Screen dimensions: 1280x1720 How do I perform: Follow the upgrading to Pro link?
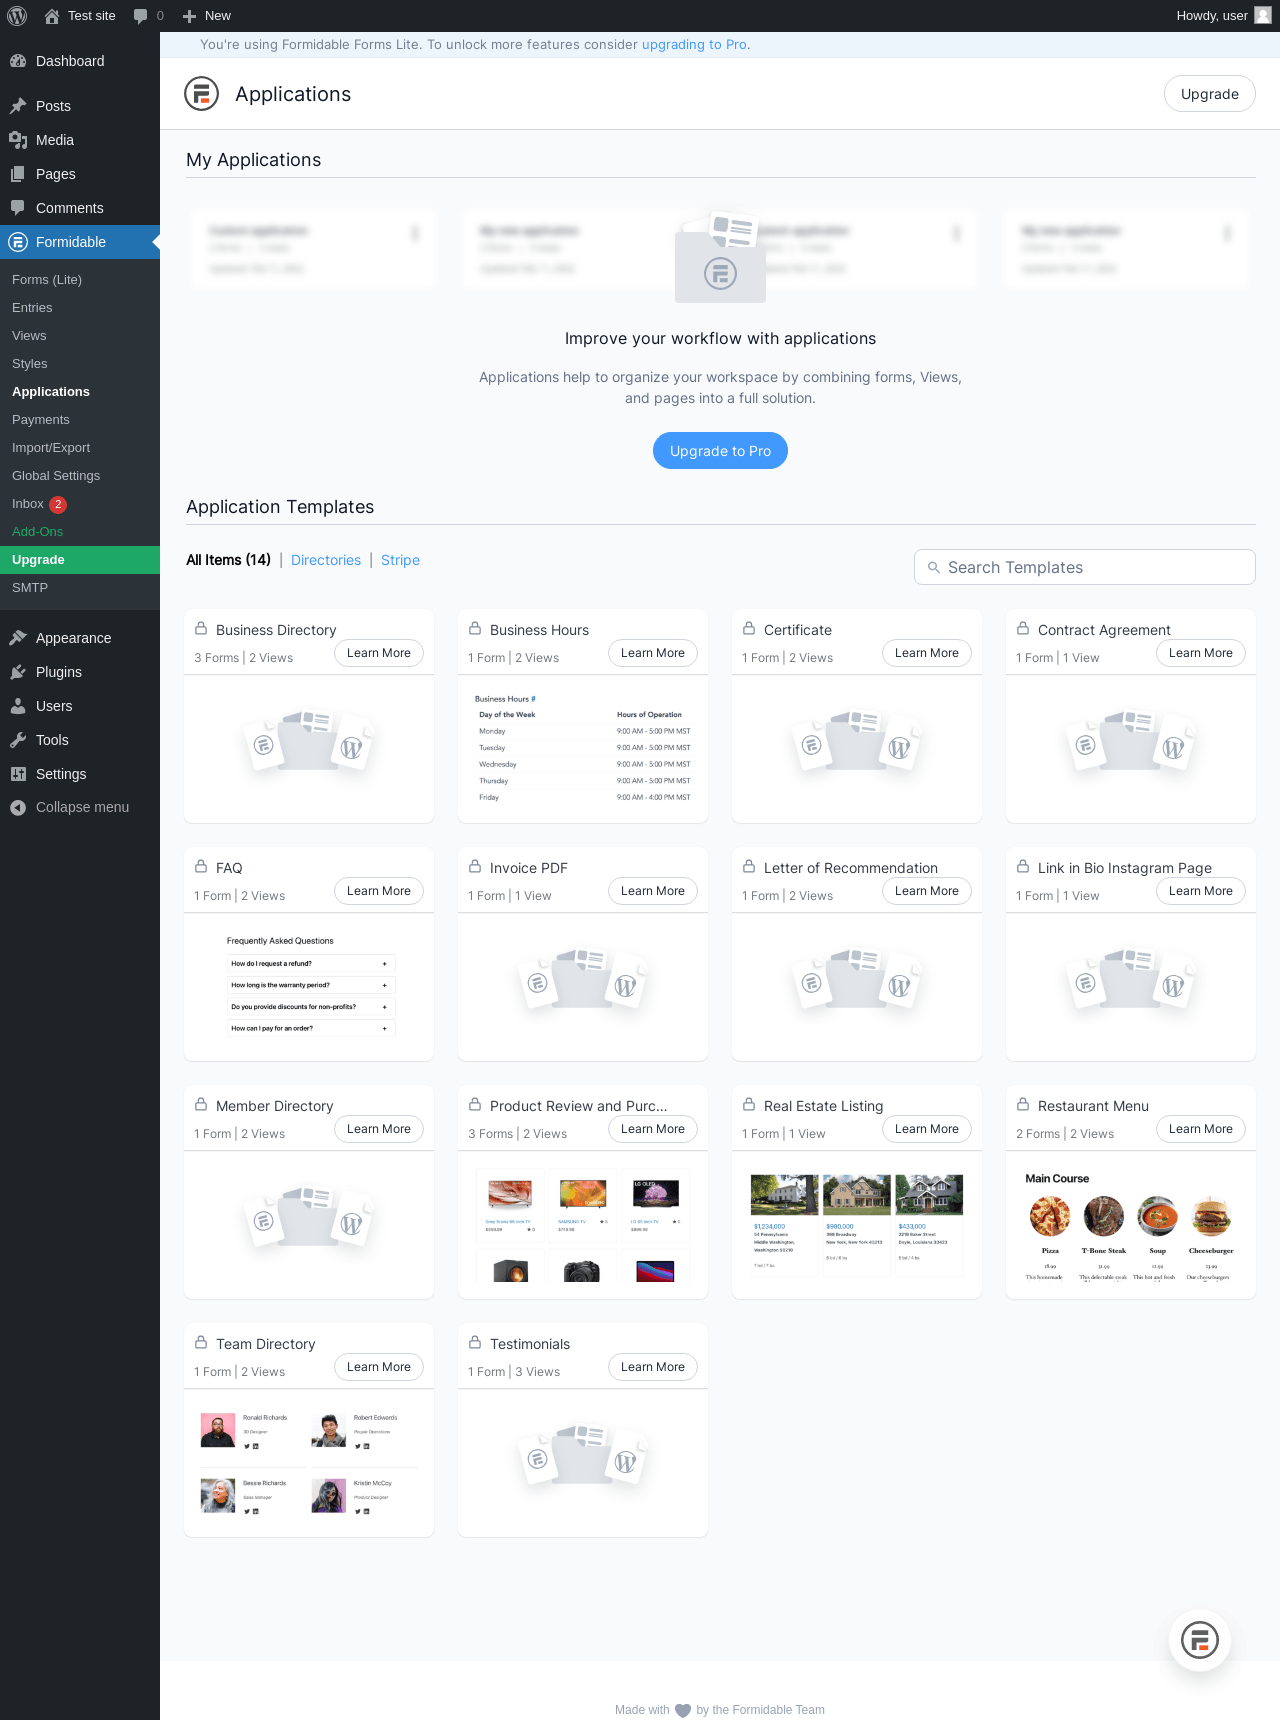coord(694,45)
